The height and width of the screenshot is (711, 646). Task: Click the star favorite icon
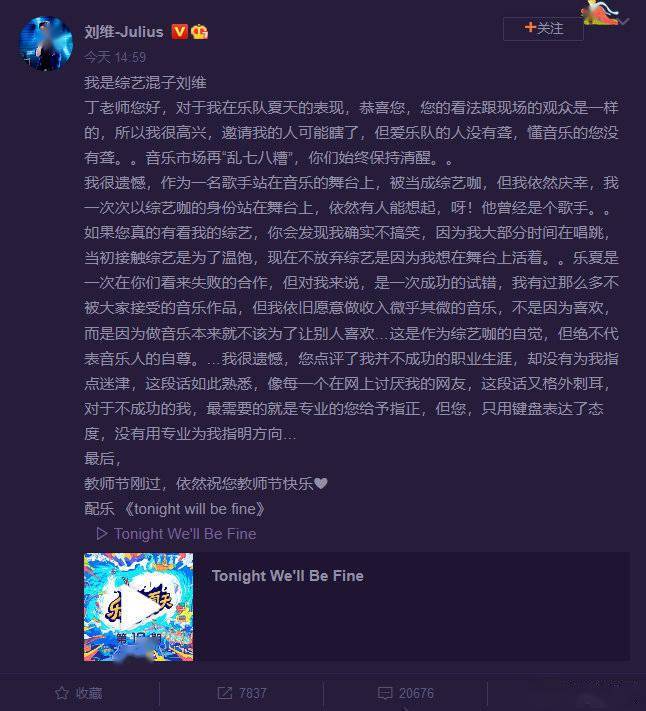pyautogui.click(x=62, y=693)
